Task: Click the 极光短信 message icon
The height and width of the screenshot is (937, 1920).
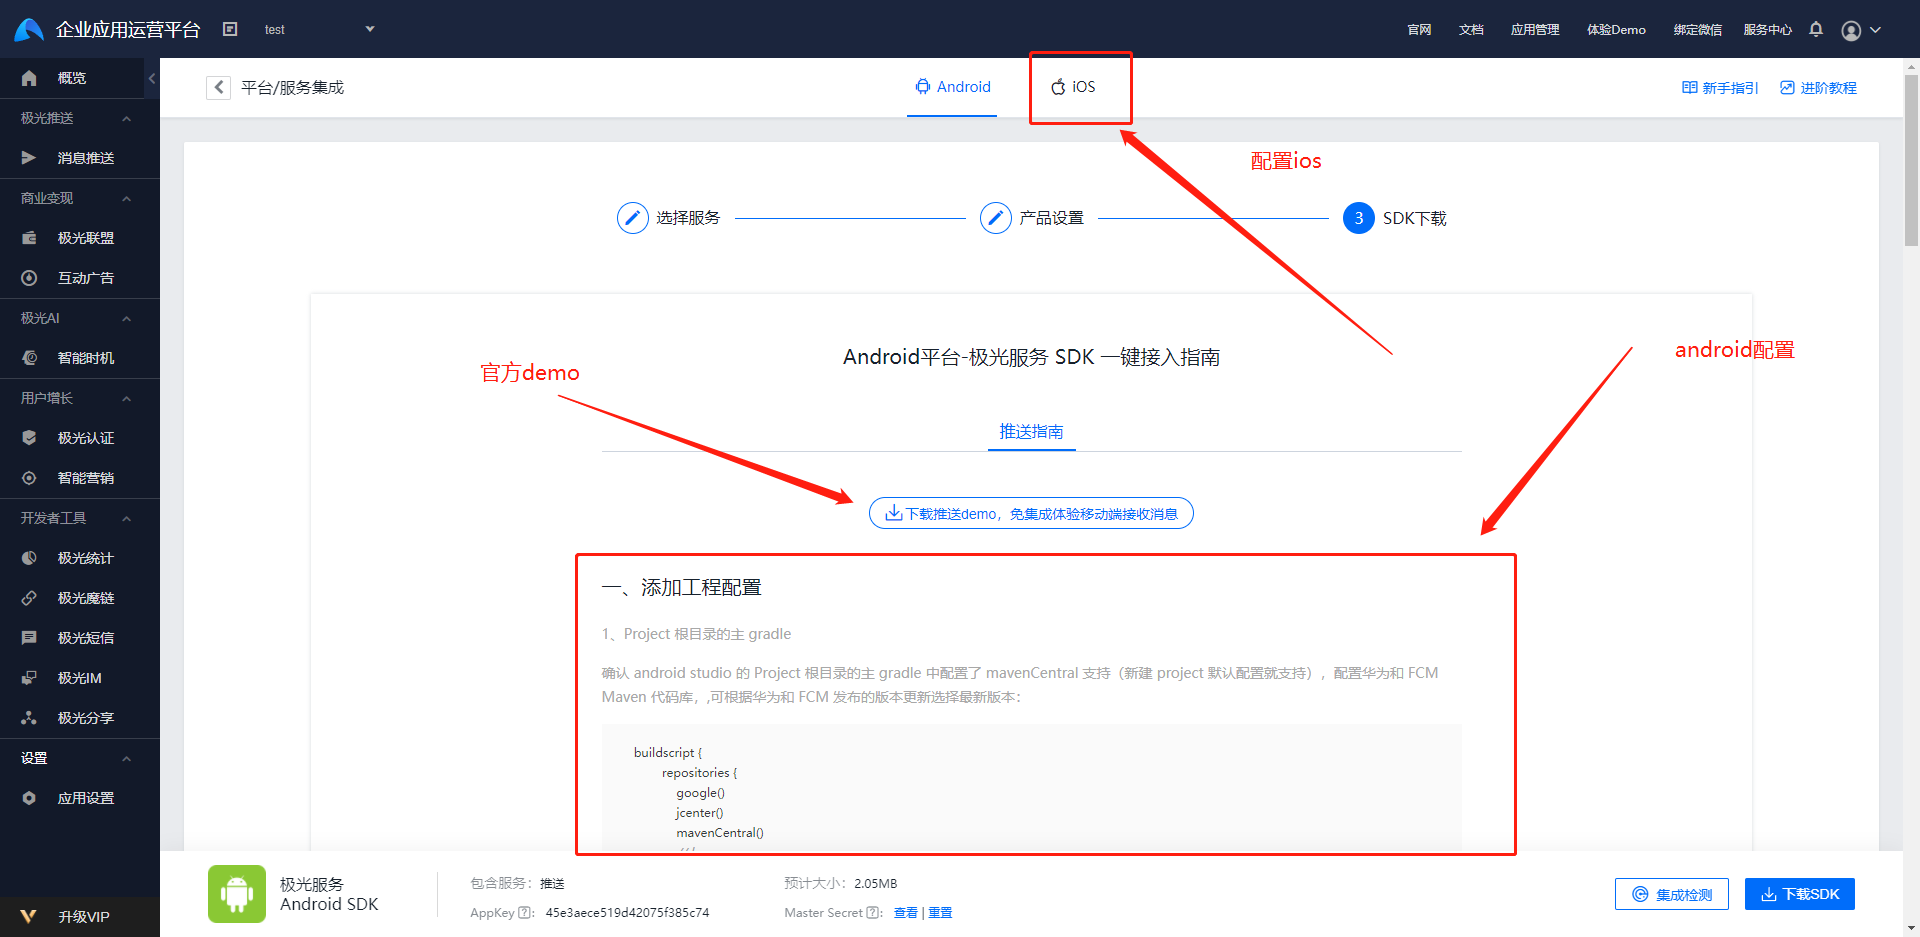Action: click(29, 638)
